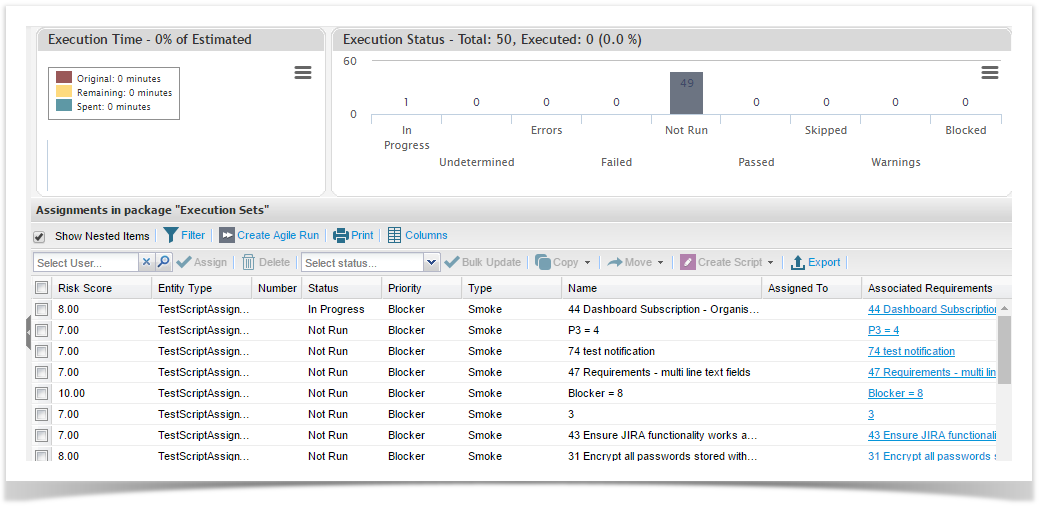This screenshot has height=510, width=1046.
Task: Click the magnifier search user icon
Action: pyautogui.click(x=164, y=262)
